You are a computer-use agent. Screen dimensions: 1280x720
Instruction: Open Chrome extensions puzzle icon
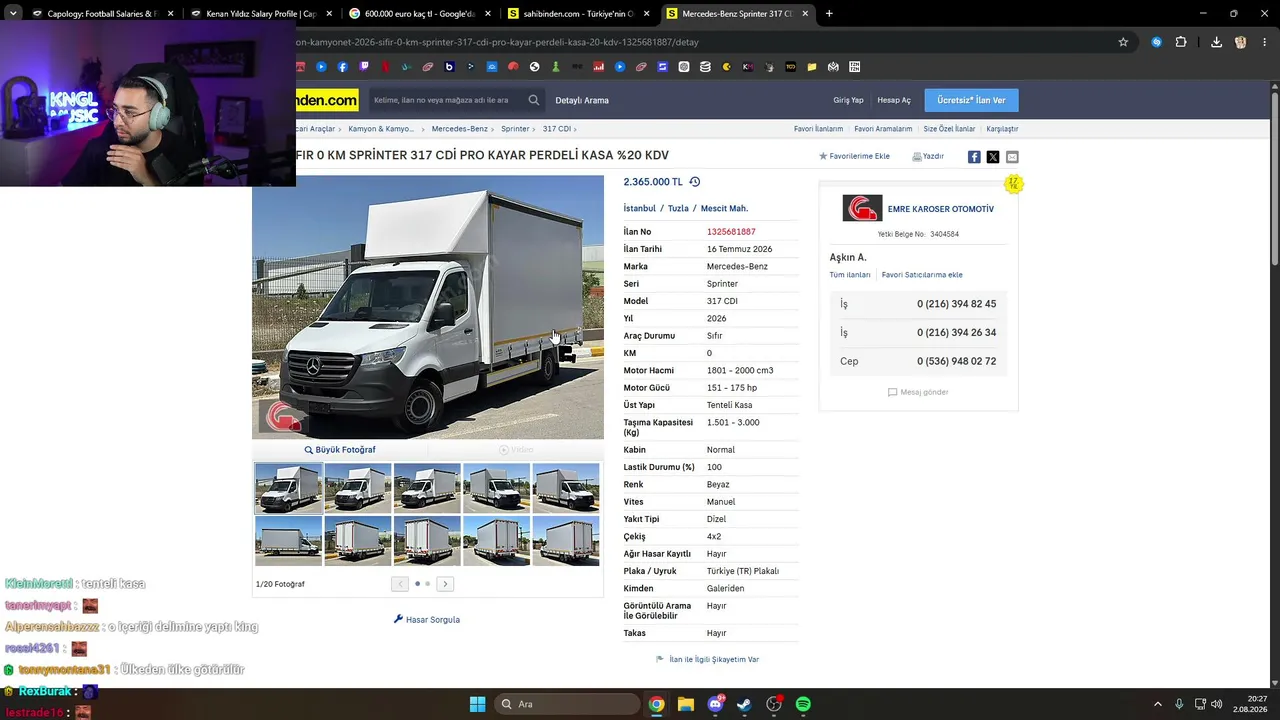click(x=1181, y=42)
